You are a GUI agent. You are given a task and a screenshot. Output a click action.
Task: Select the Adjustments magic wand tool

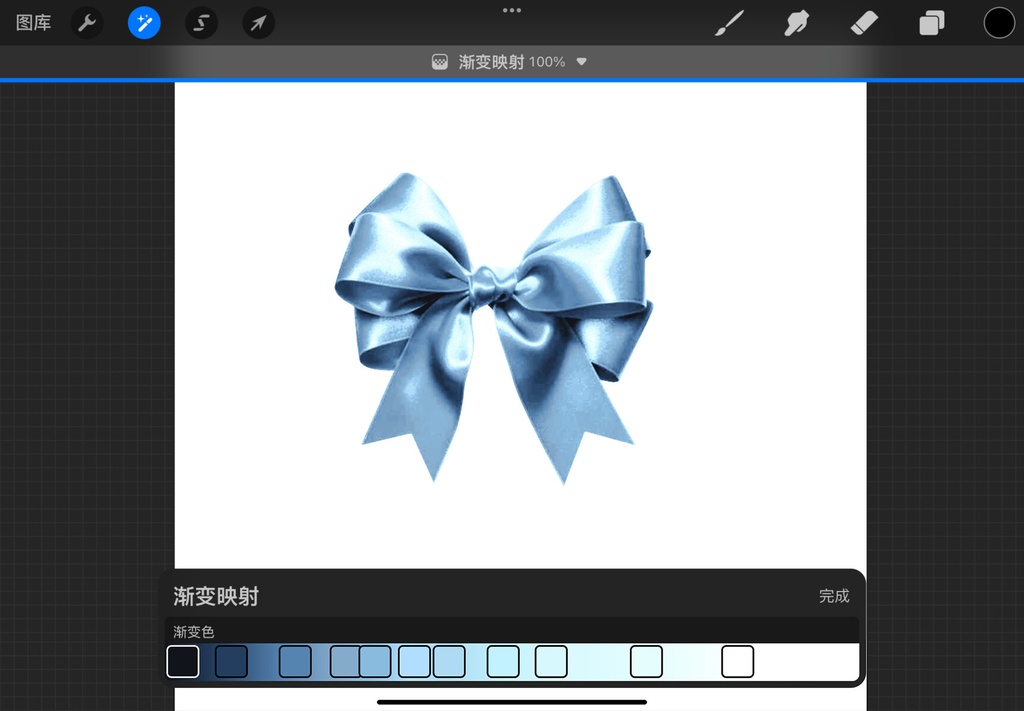(x=143, y=22)
